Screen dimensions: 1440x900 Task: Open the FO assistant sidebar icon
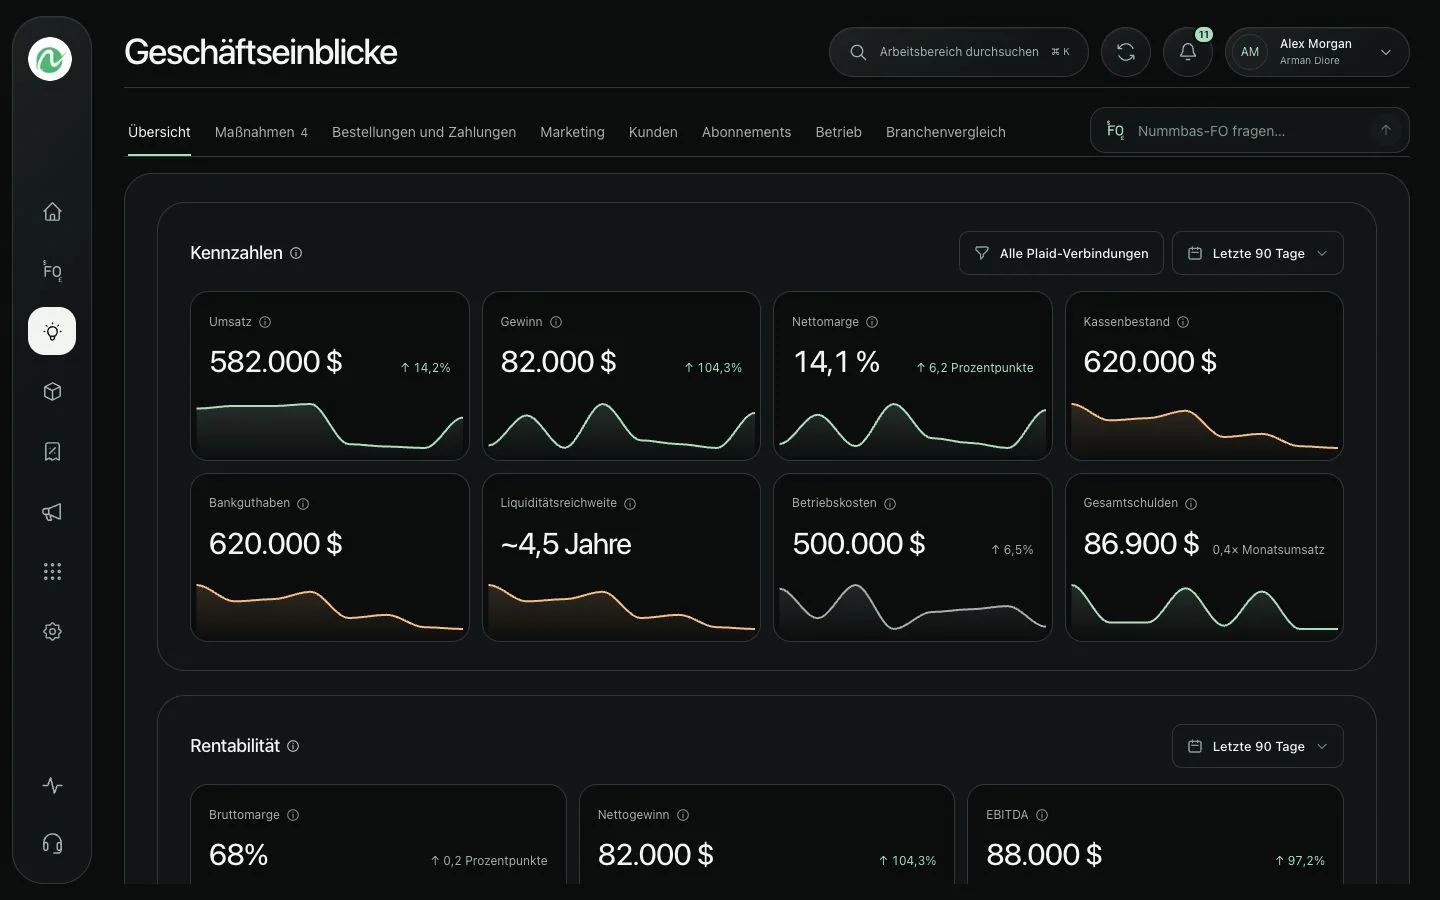tap(52, 271)
